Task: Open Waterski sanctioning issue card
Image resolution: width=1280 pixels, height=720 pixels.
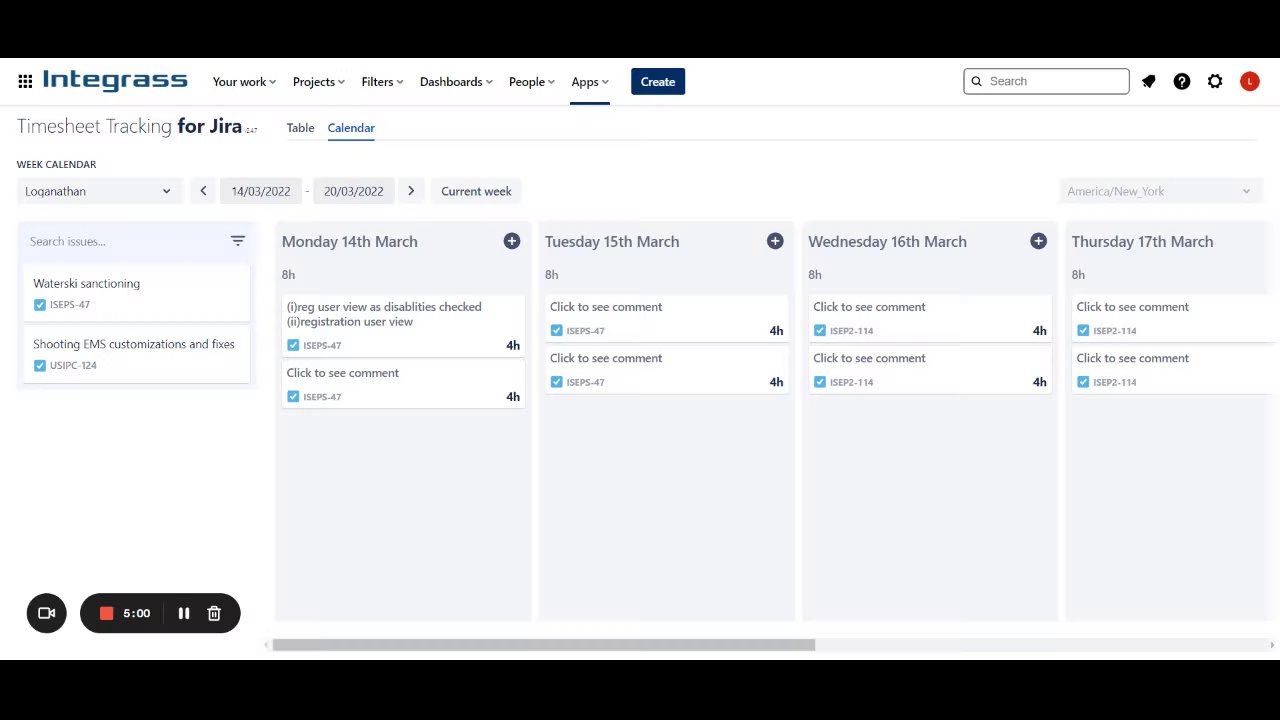Action: click(136, 293)
